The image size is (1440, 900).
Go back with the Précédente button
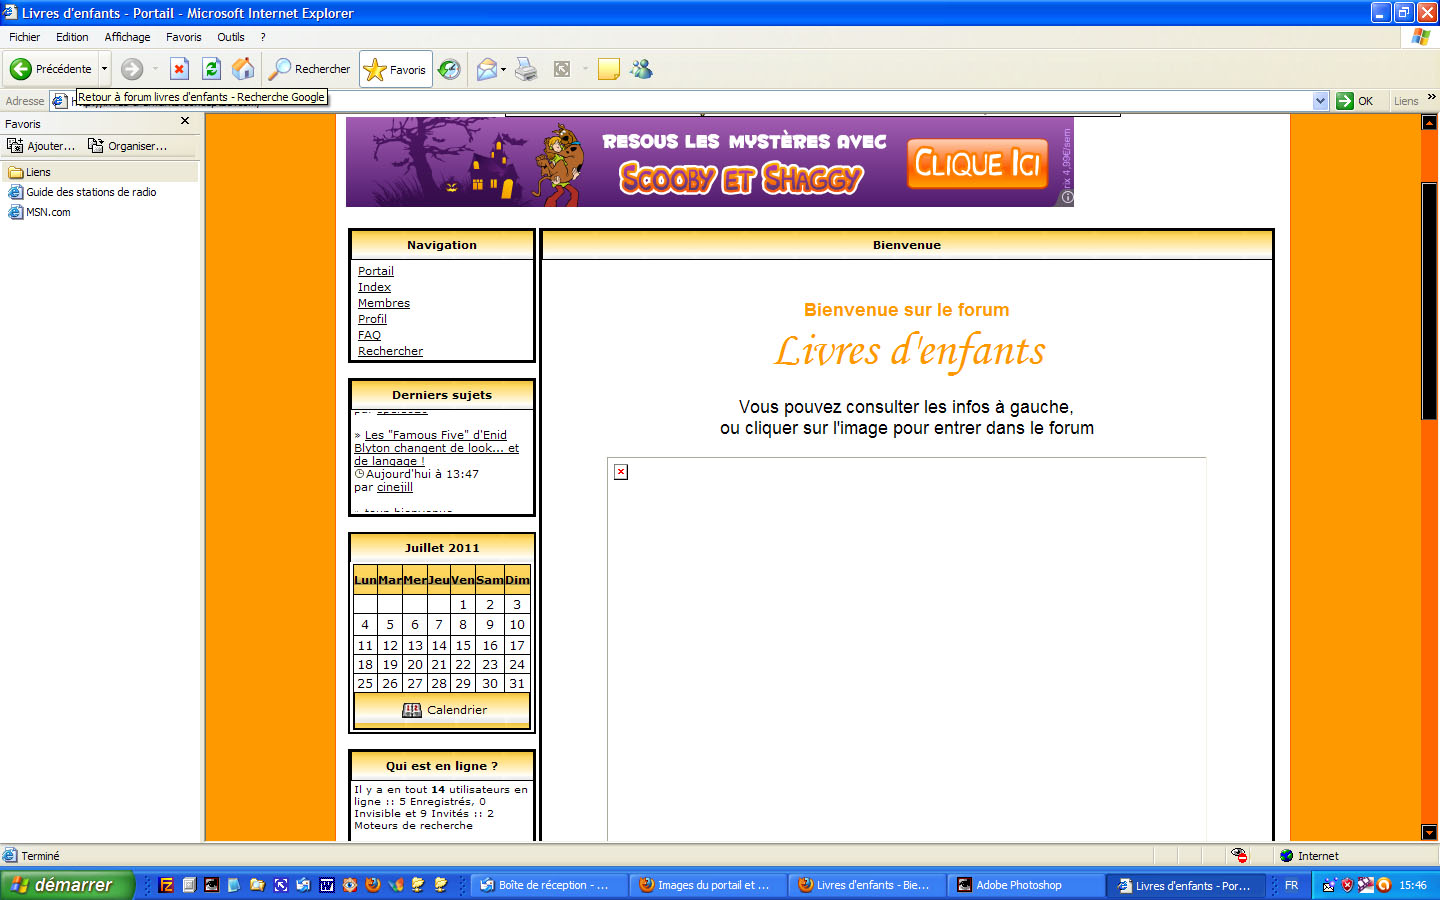point(52,69)
